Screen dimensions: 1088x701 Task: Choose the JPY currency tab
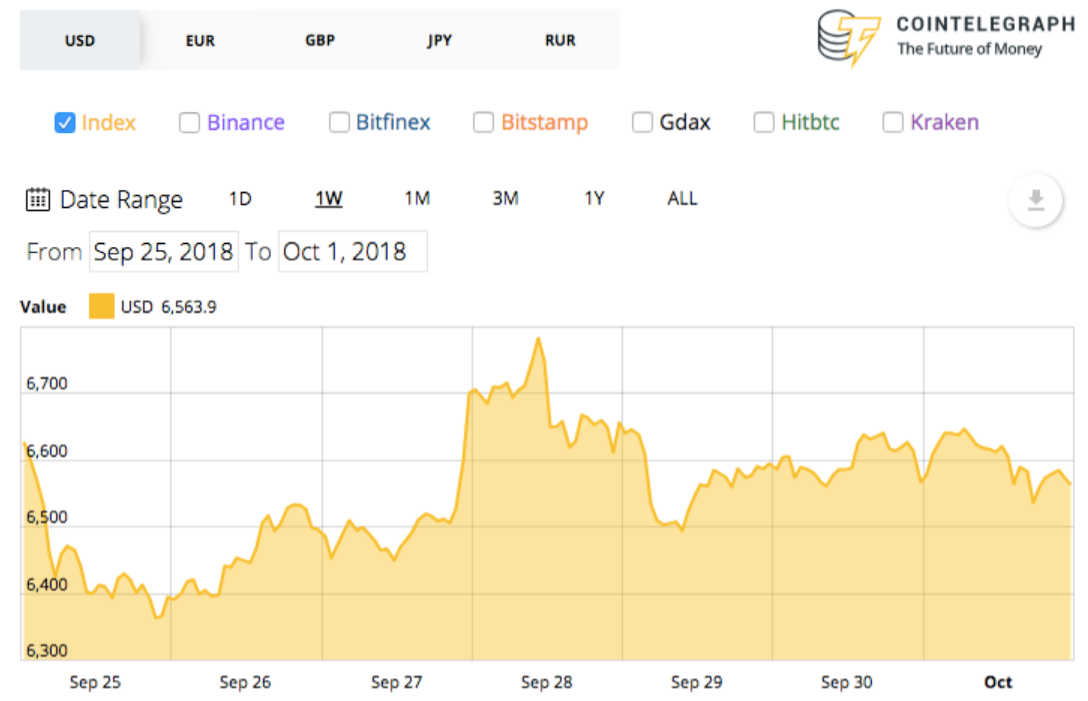440,40
